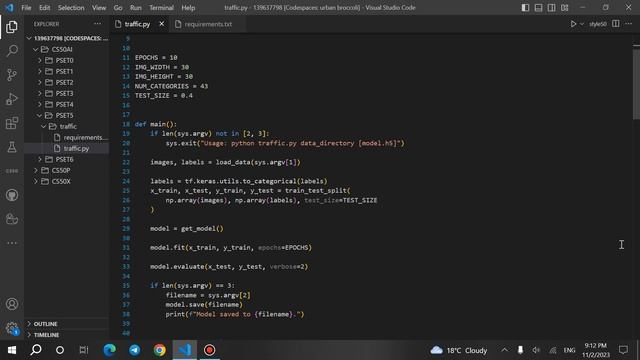Screen dimensions: 640x360
Task: Open the Search view in the activity bar
Action: (x=12, y=51)
